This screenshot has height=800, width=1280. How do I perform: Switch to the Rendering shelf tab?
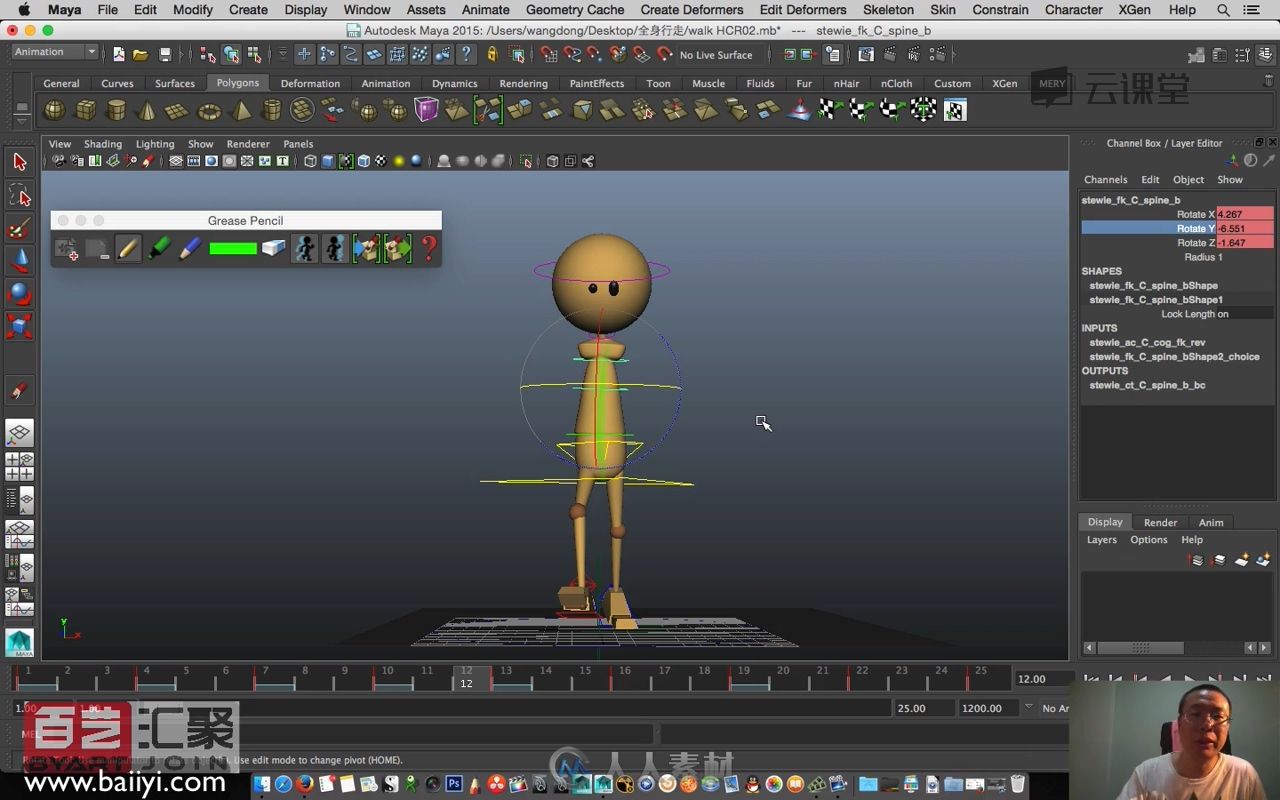(x=524, y=84)
